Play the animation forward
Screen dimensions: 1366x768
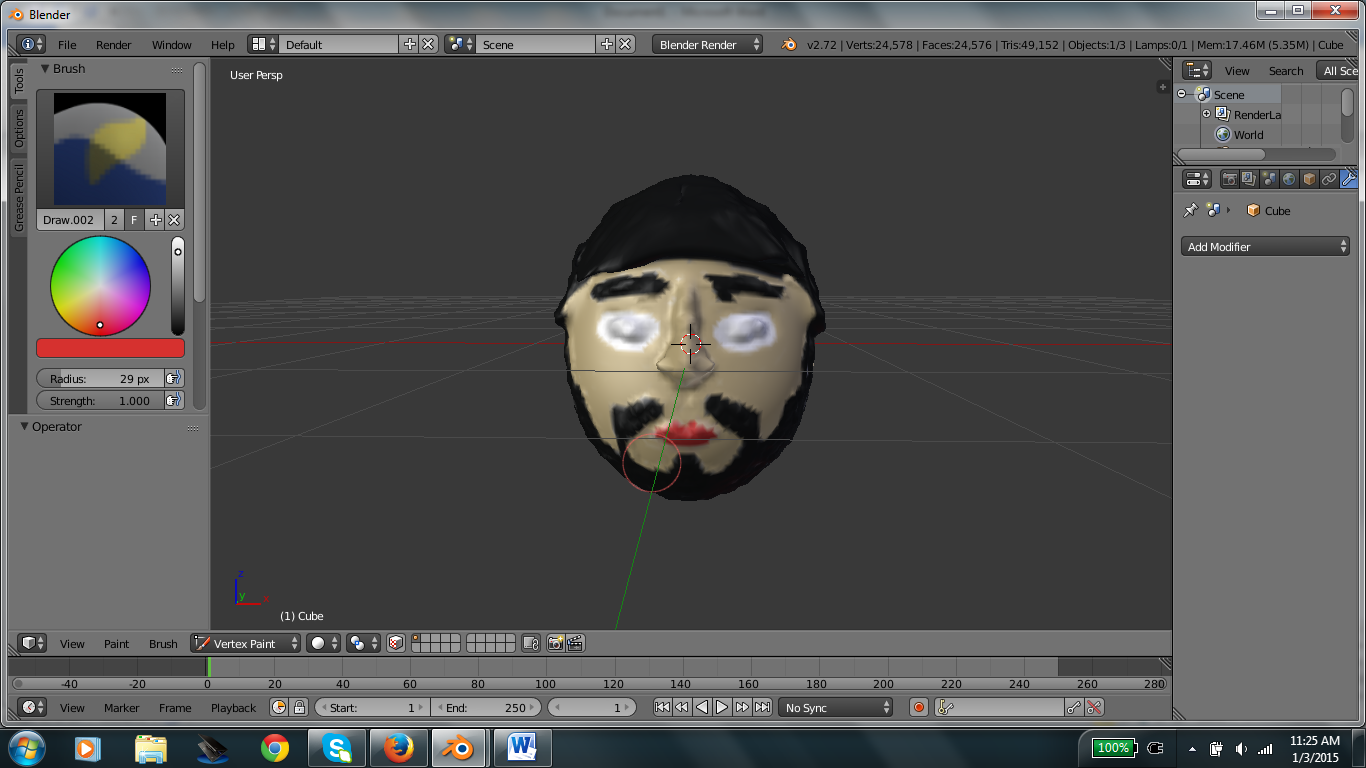coord(722,707)
